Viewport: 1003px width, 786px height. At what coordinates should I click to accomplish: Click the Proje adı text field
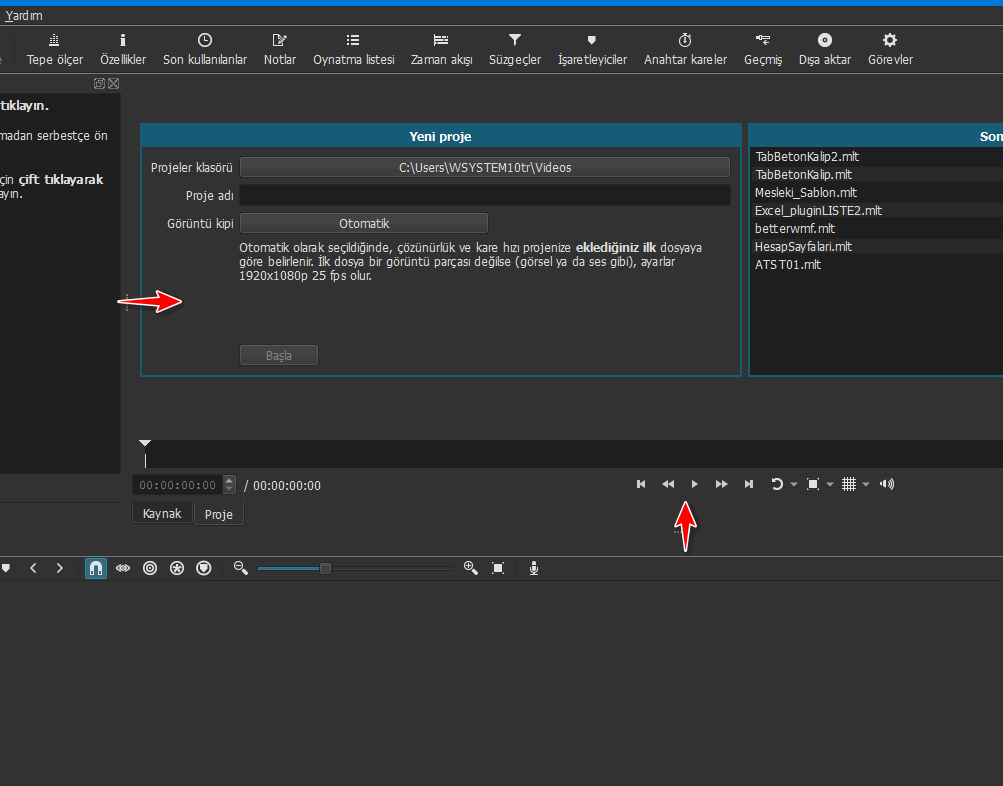484,195
